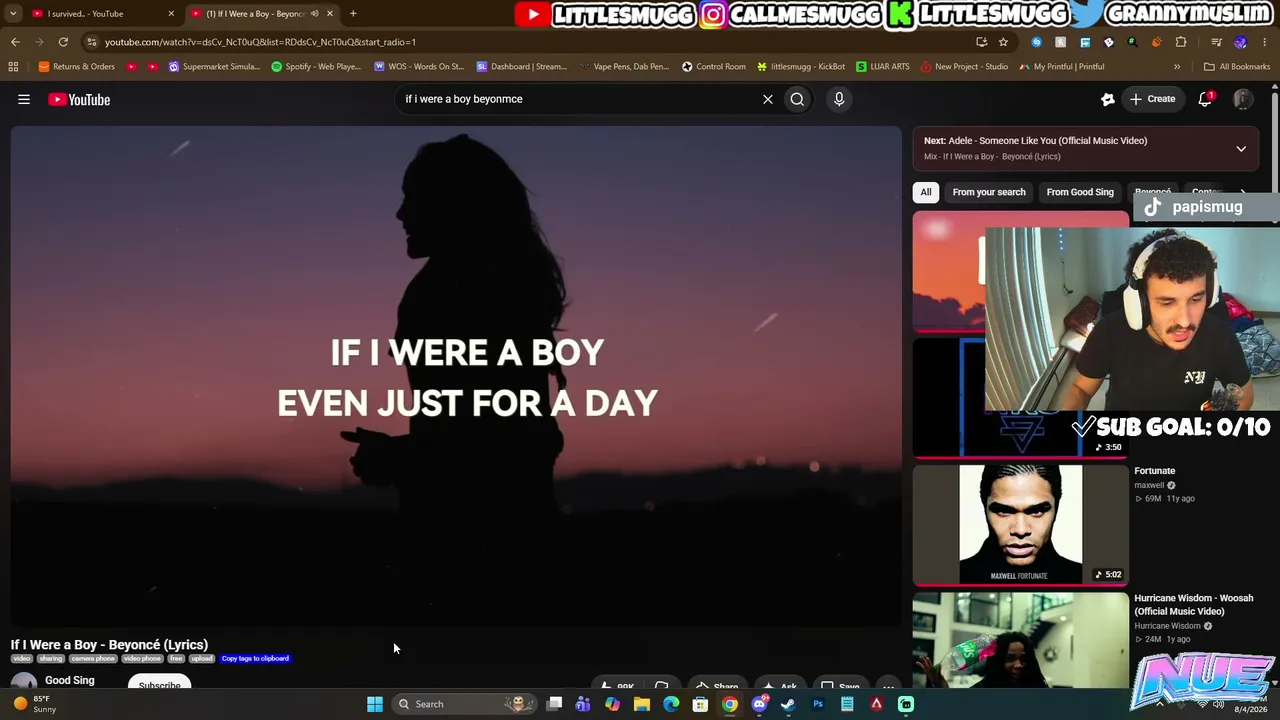The width and height of the screenshot is (1280, 720).
Task: Go to the YouTube home logo
Action: (x=79, y=99)
